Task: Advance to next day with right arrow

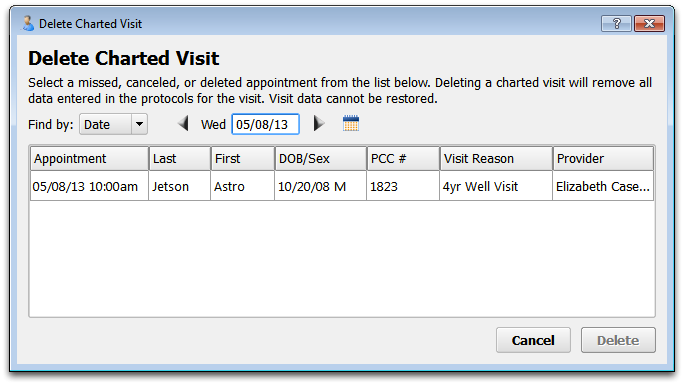Action: [x=319, y=124]
